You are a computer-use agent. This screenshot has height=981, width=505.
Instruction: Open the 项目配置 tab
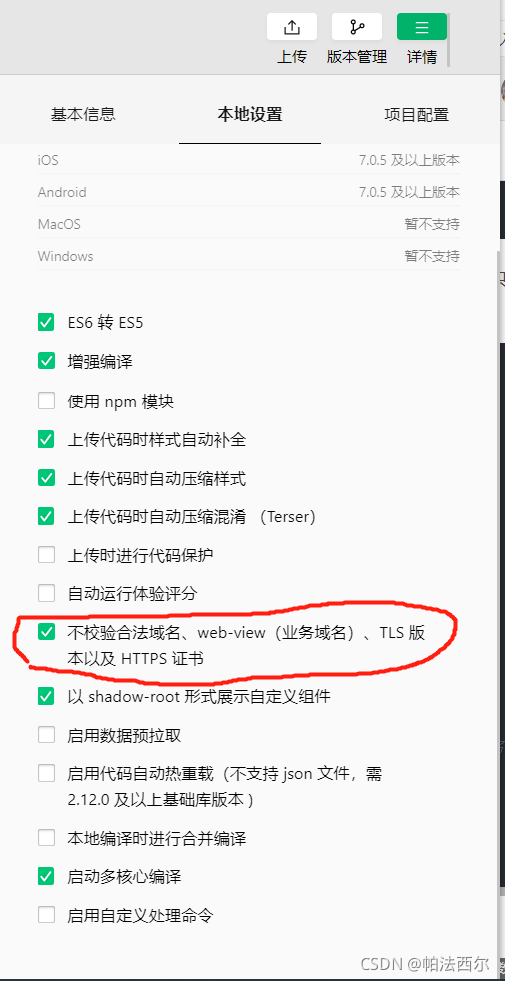coord(416,114)
